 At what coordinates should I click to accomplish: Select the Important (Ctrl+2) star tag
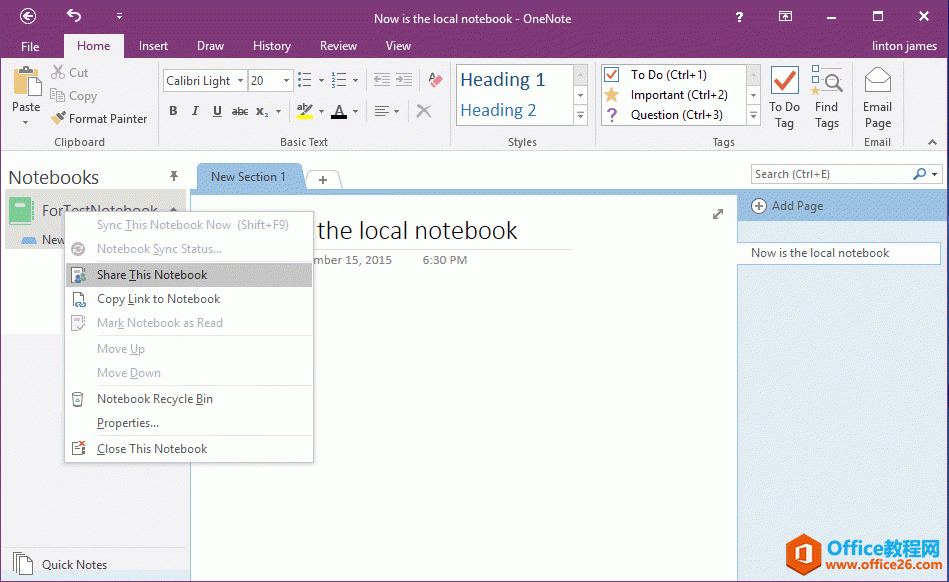[612, 95]
